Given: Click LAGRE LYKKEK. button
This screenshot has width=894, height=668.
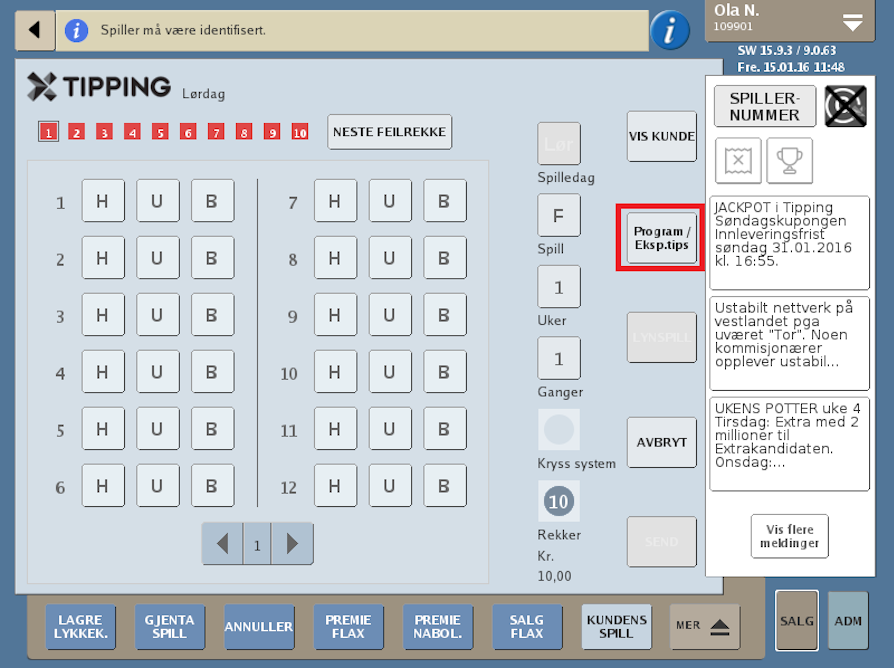Looking at the screenshot, I should (80, 626).
